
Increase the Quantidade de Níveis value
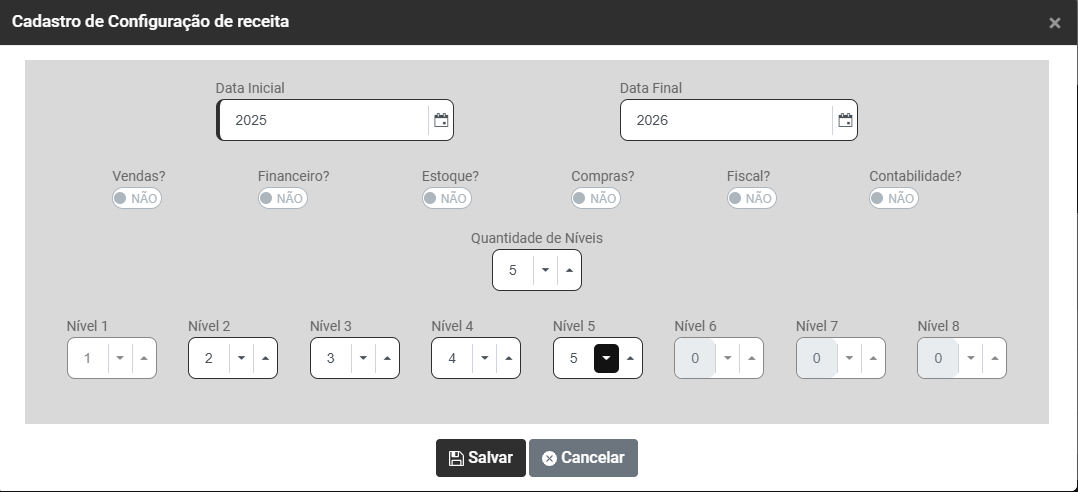[x=569, y=270]
